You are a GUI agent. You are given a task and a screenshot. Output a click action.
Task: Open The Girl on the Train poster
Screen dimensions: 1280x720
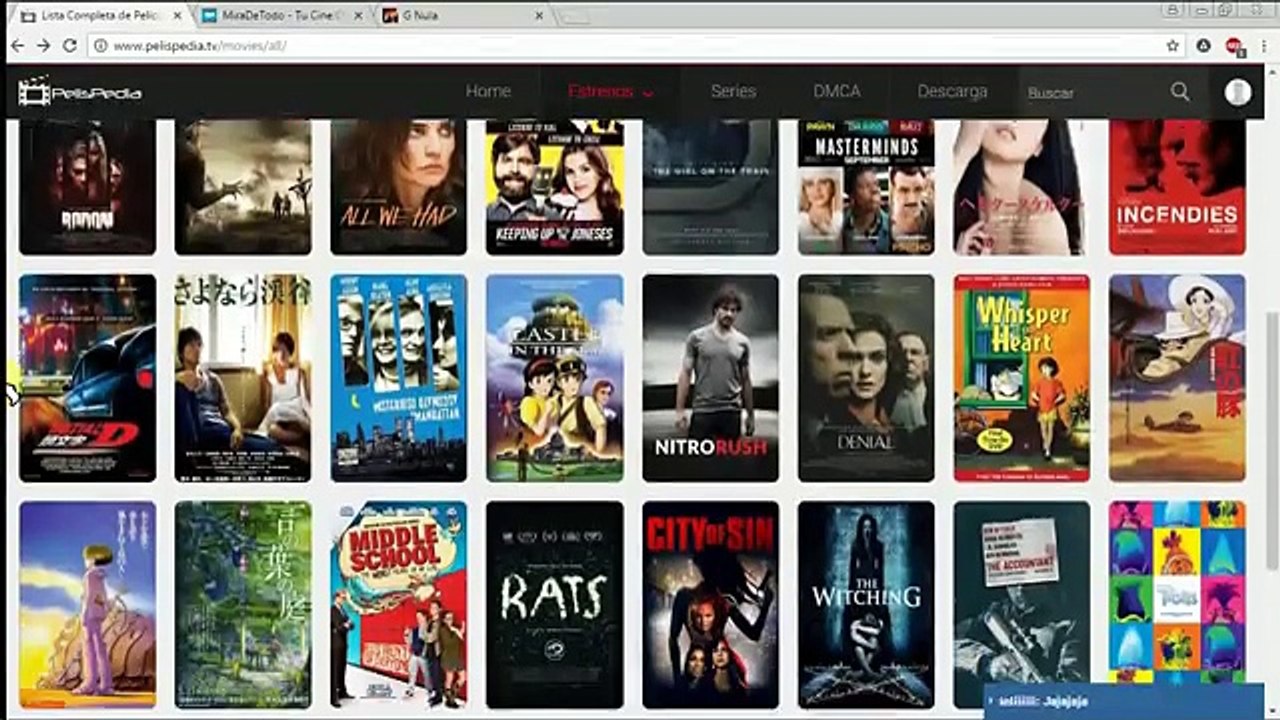point(710,187)
